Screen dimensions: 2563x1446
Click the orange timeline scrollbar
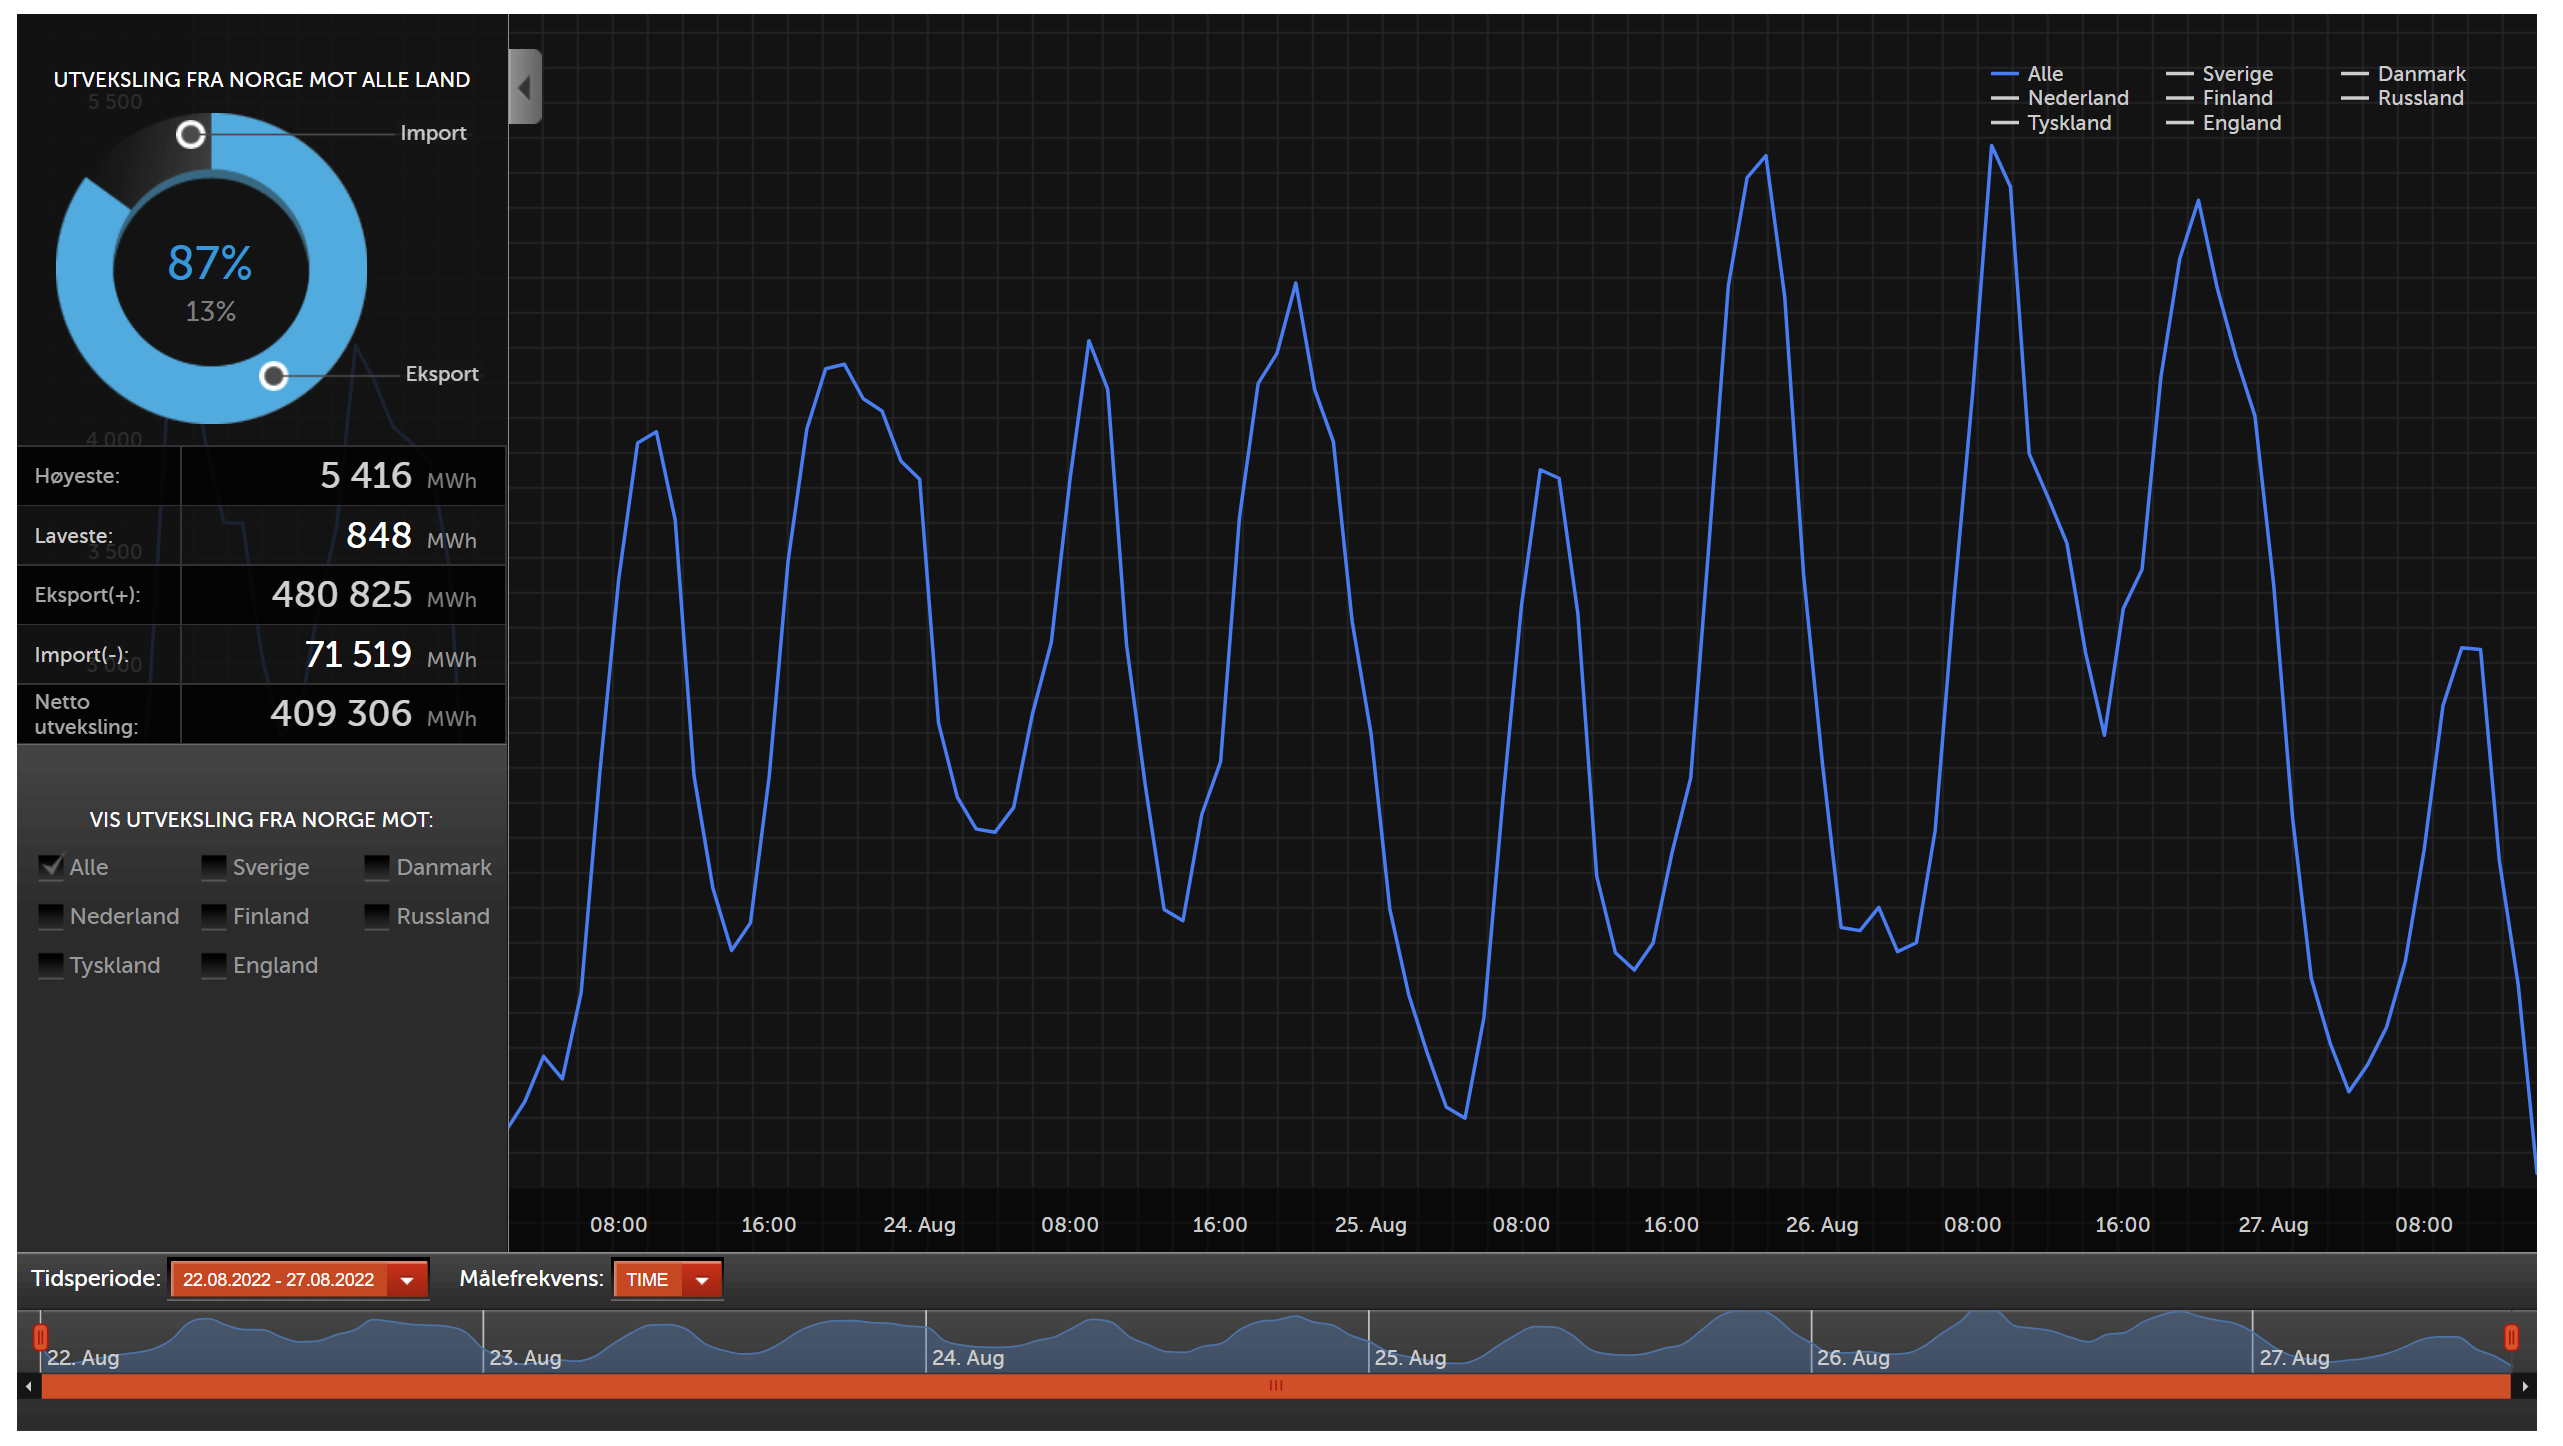tap(1276, 1386)
